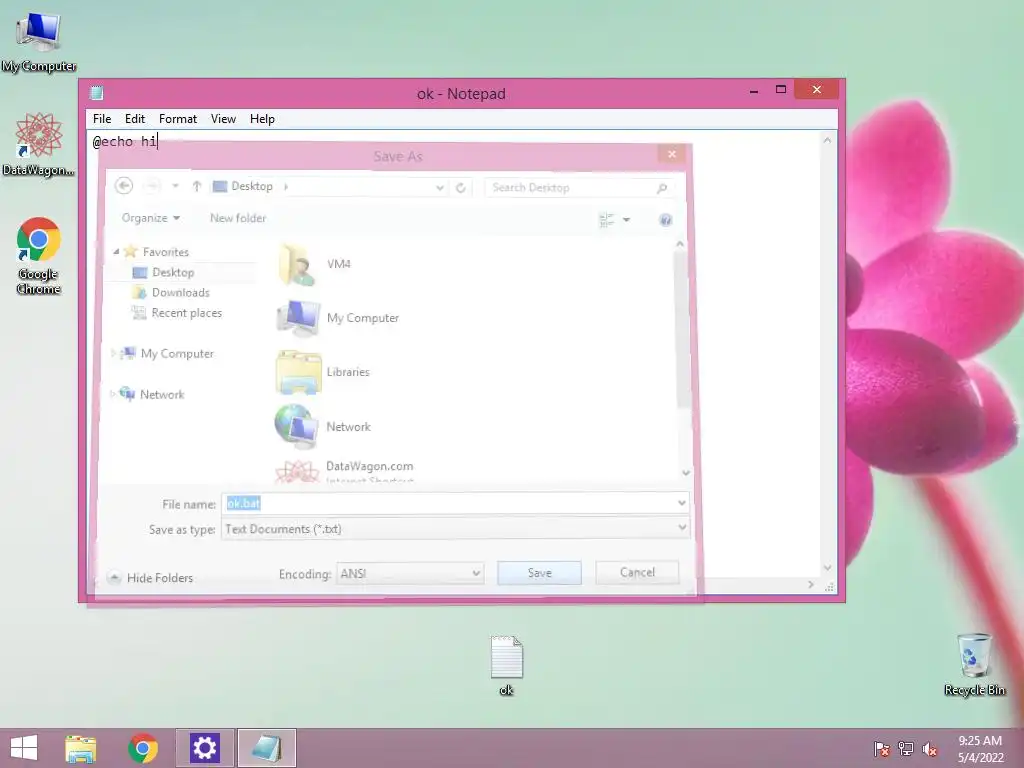Open DataWagon desktop shortcut
1024x768 pixels.
click(x=39, y=144)
